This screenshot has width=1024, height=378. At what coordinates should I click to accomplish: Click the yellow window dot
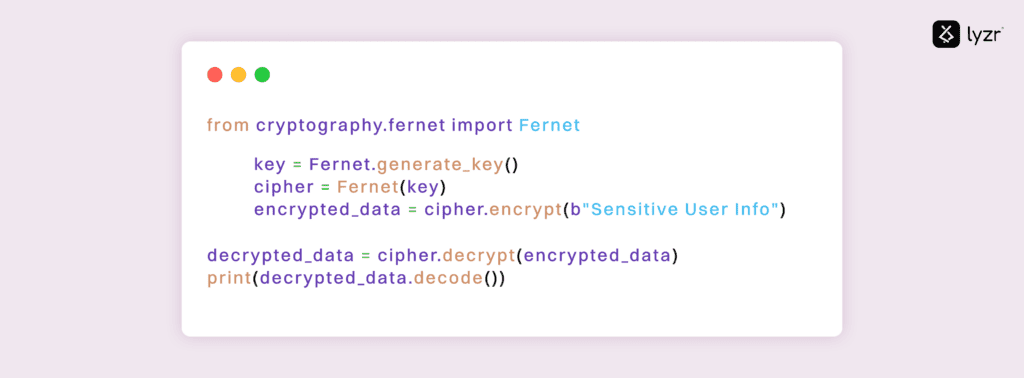point(238,74)
